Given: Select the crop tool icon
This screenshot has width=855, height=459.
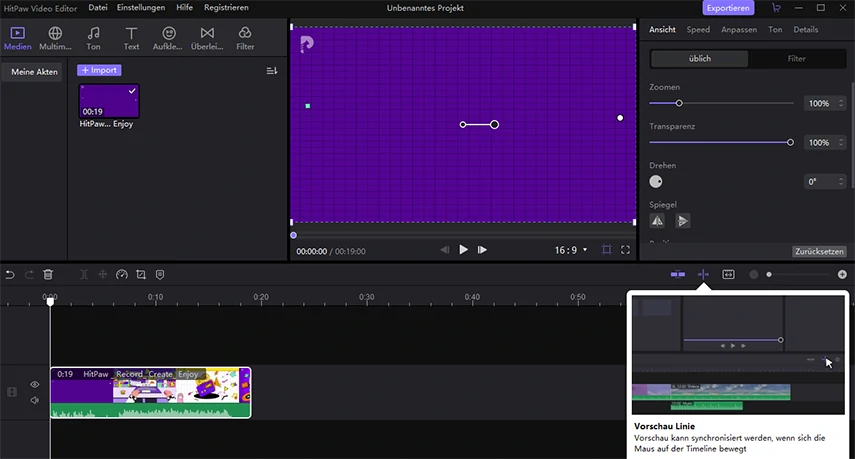Looking at the screenshot, I should point(141,275).
